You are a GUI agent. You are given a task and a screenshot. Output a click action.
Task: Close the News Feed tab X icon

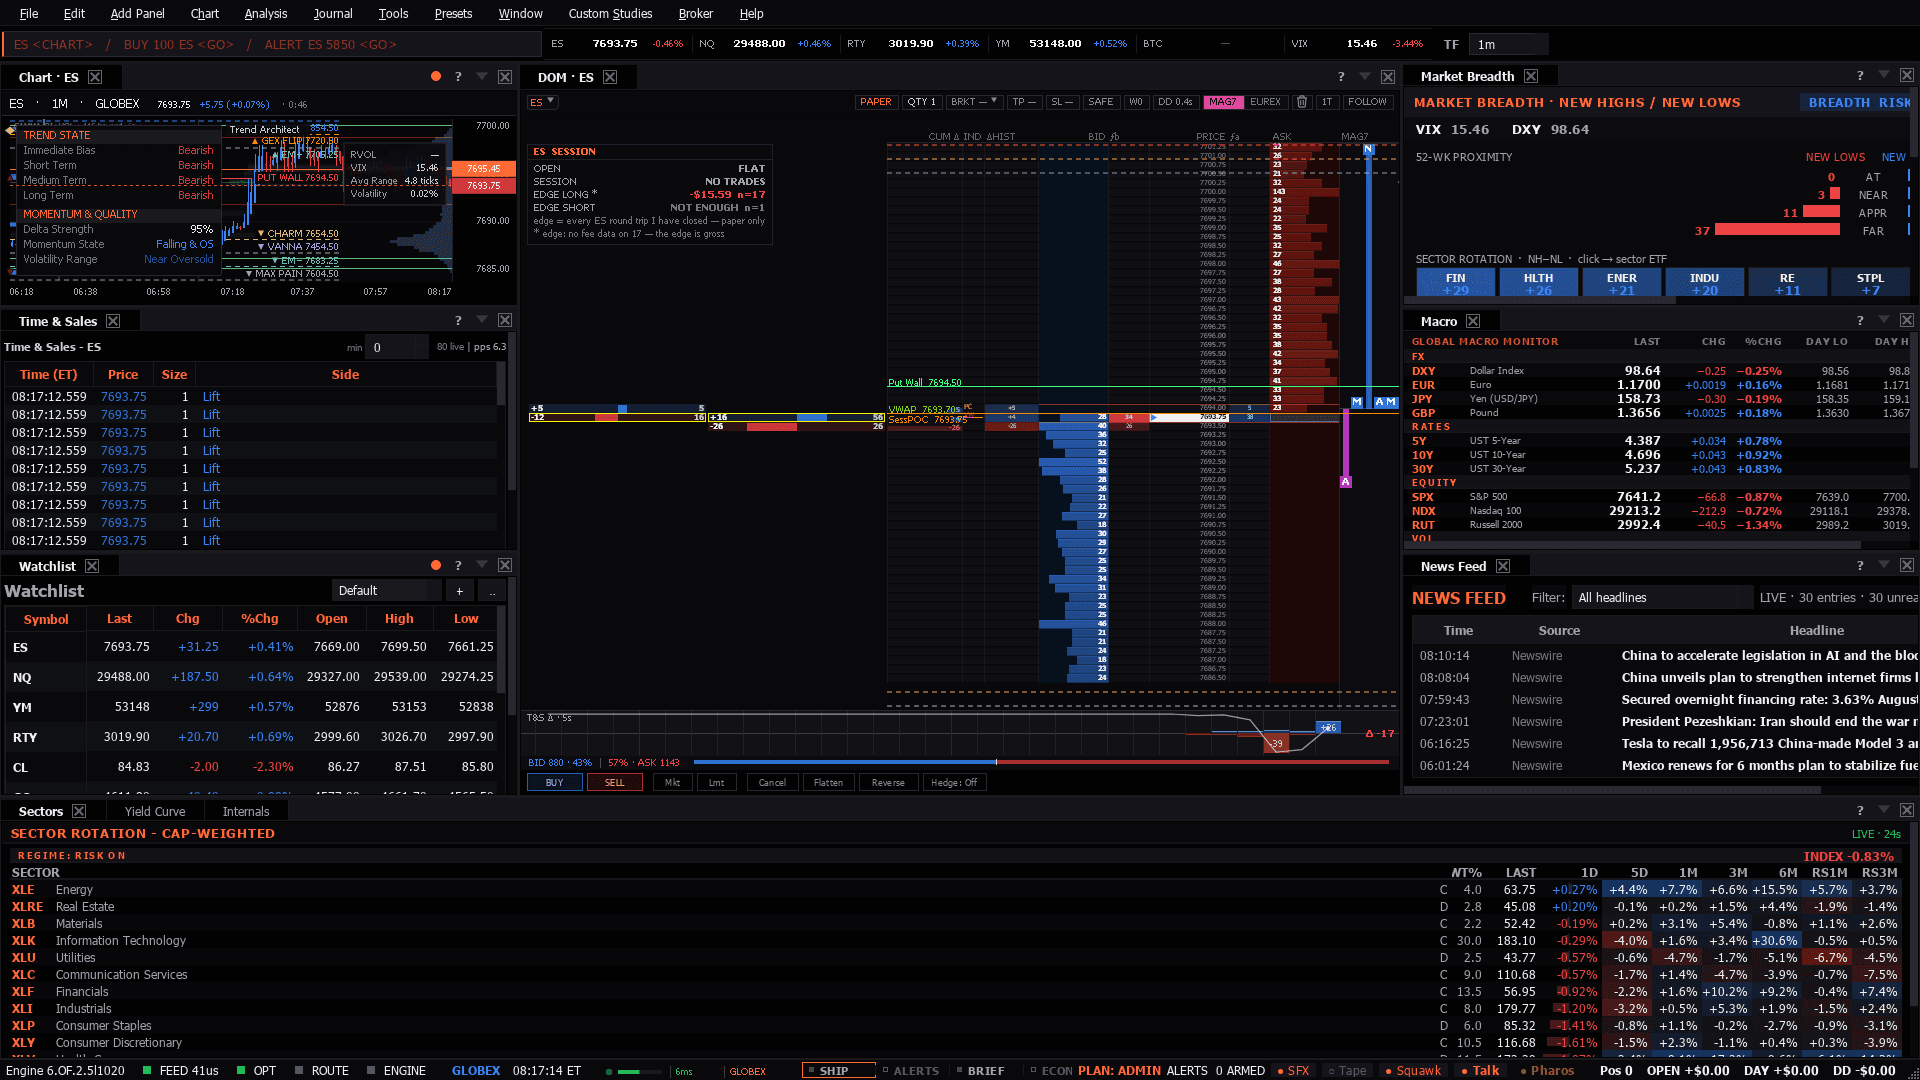pyautogui.click(x=1503, y=566)
